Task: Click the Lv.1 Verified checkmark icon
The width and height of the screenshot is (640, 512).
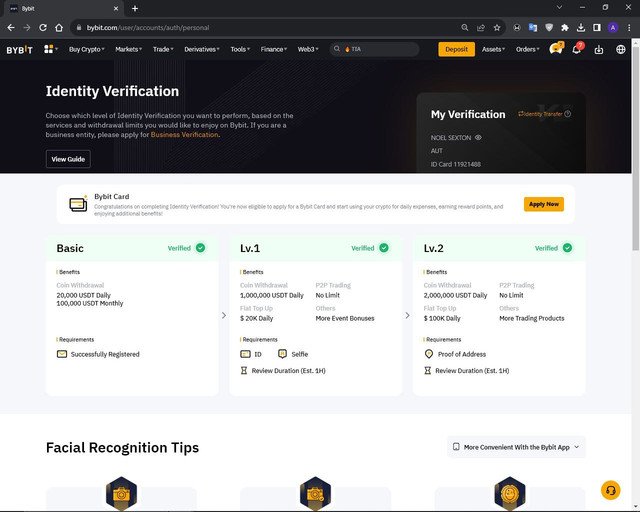Action: coord(384,248)
